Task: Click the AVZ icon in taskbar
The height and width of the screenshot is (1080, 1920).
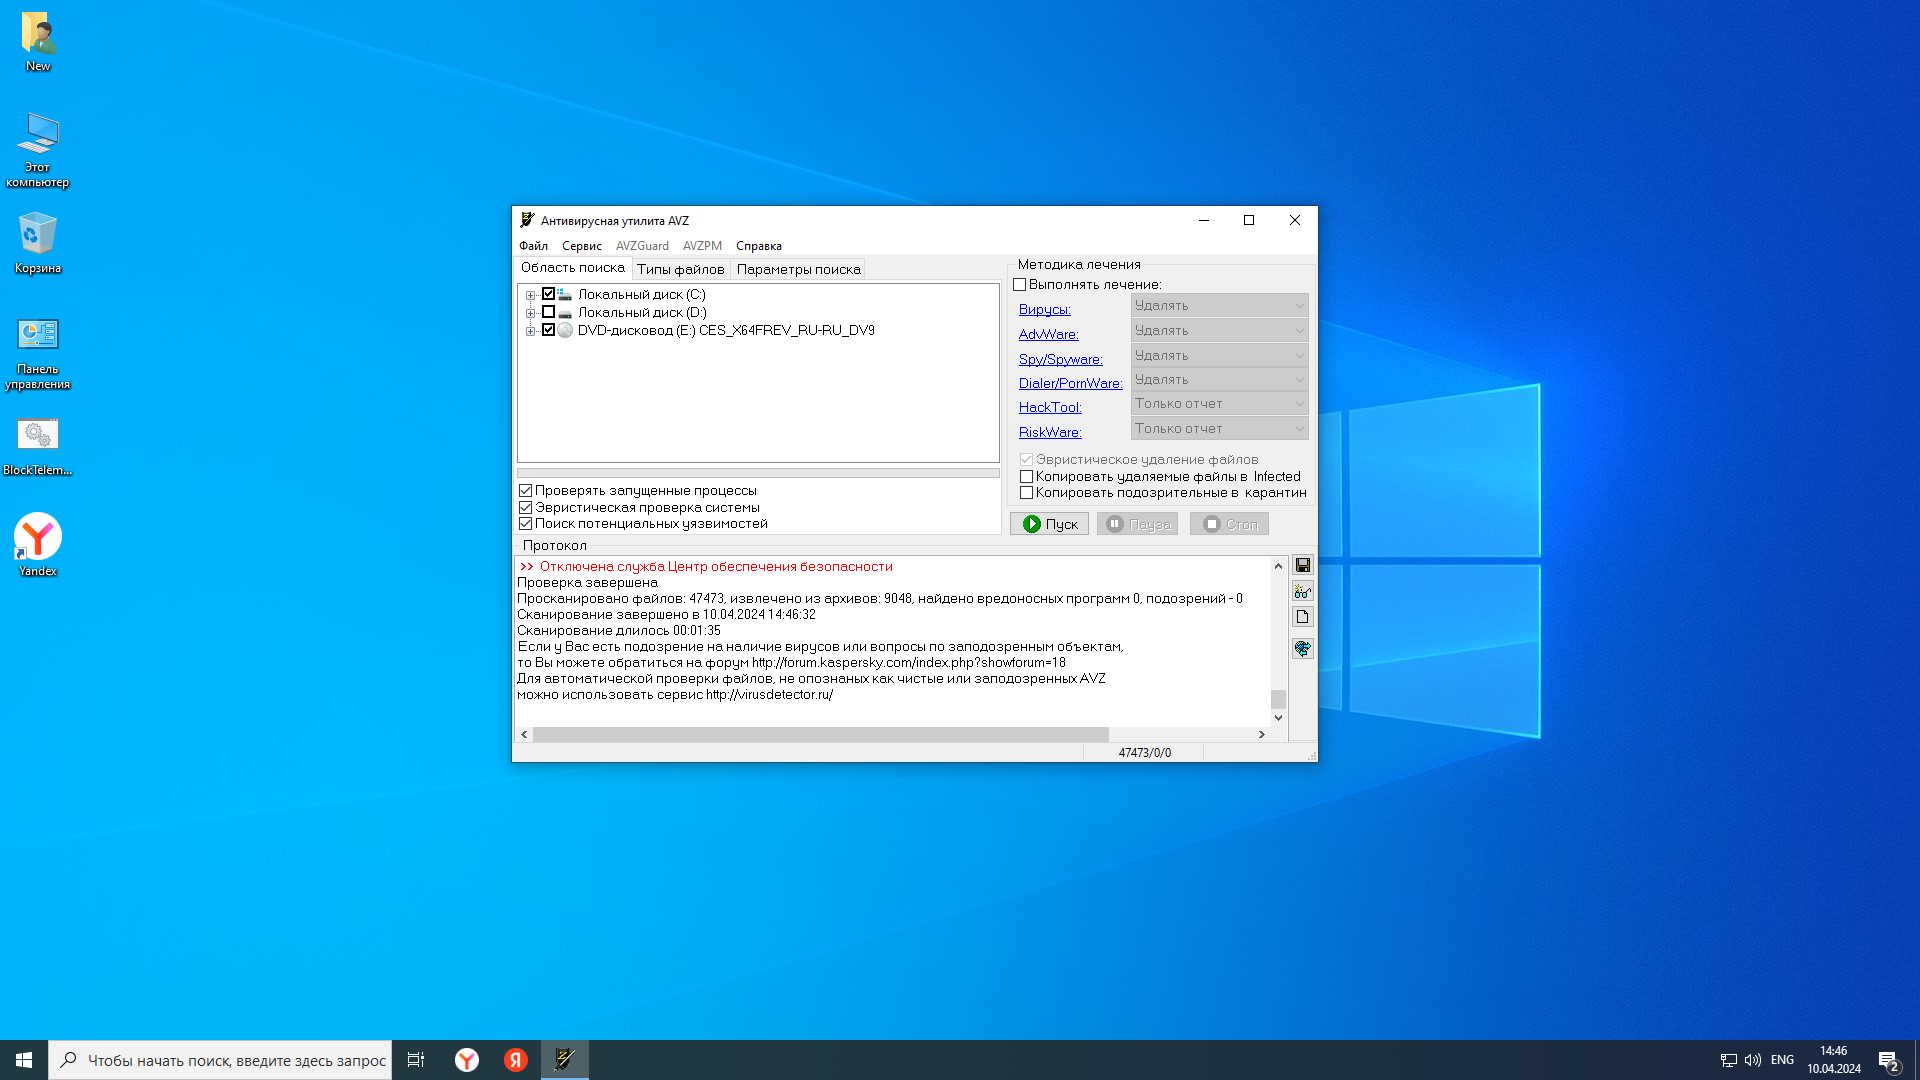Action: [565, 1060]
